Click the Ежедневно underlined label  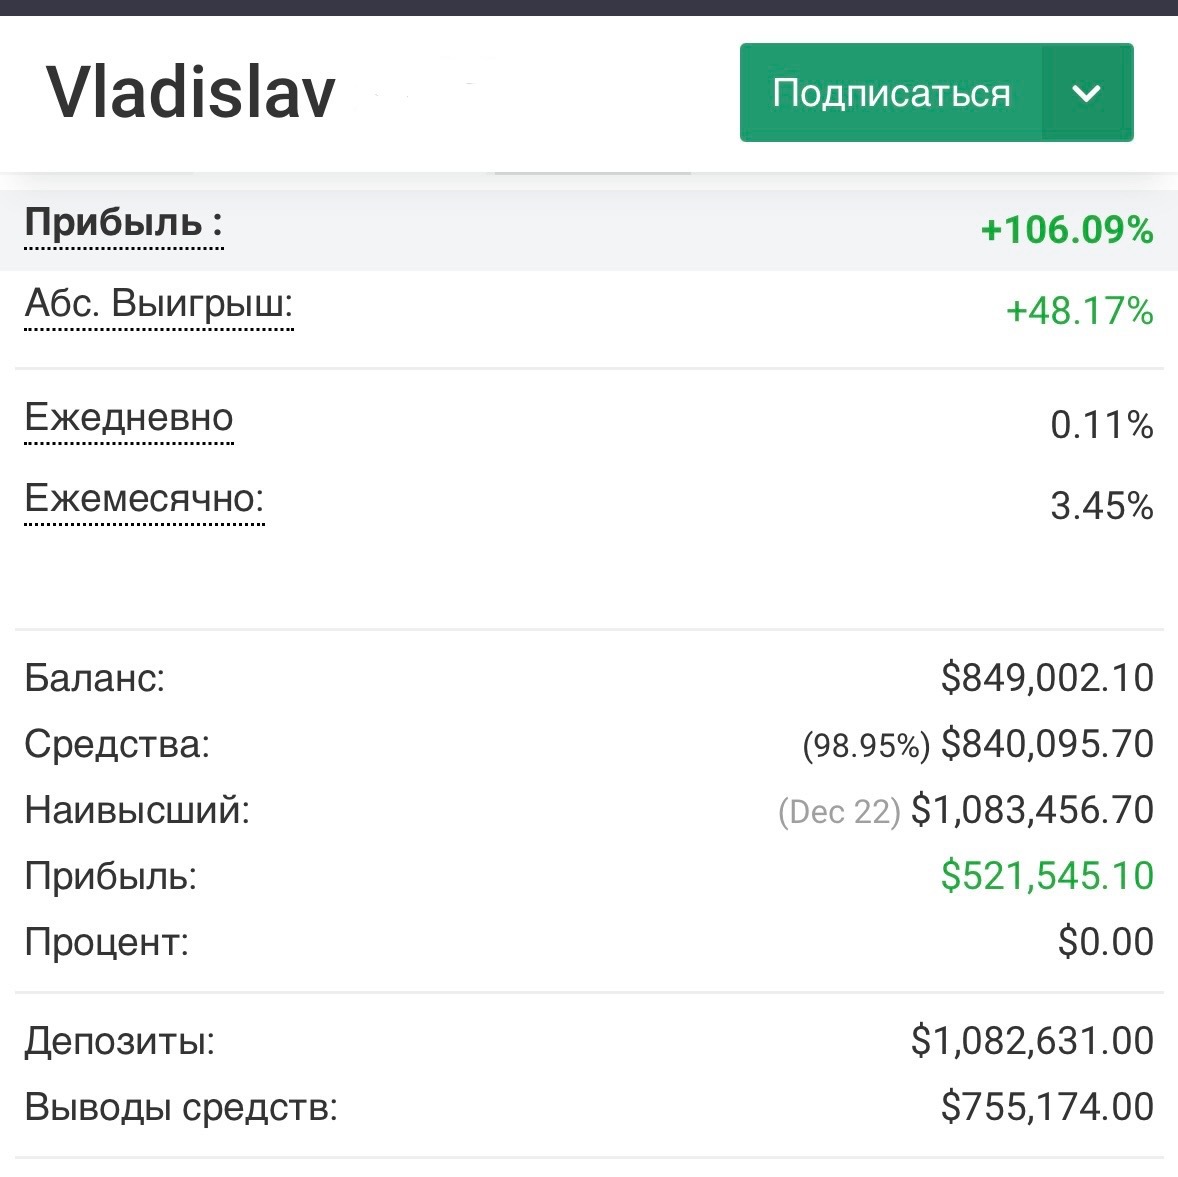[x=129, y=416]
